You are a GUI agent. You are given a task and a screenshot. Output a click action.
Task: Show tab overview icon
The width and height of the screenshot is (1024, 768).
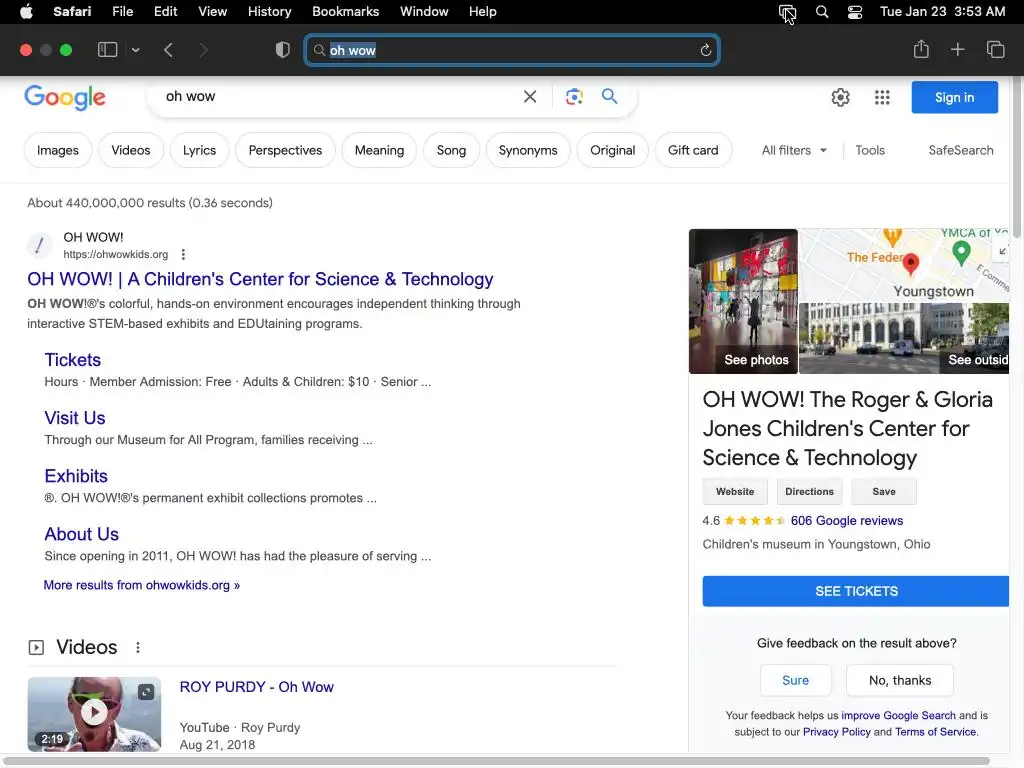(x=995, y=50)
